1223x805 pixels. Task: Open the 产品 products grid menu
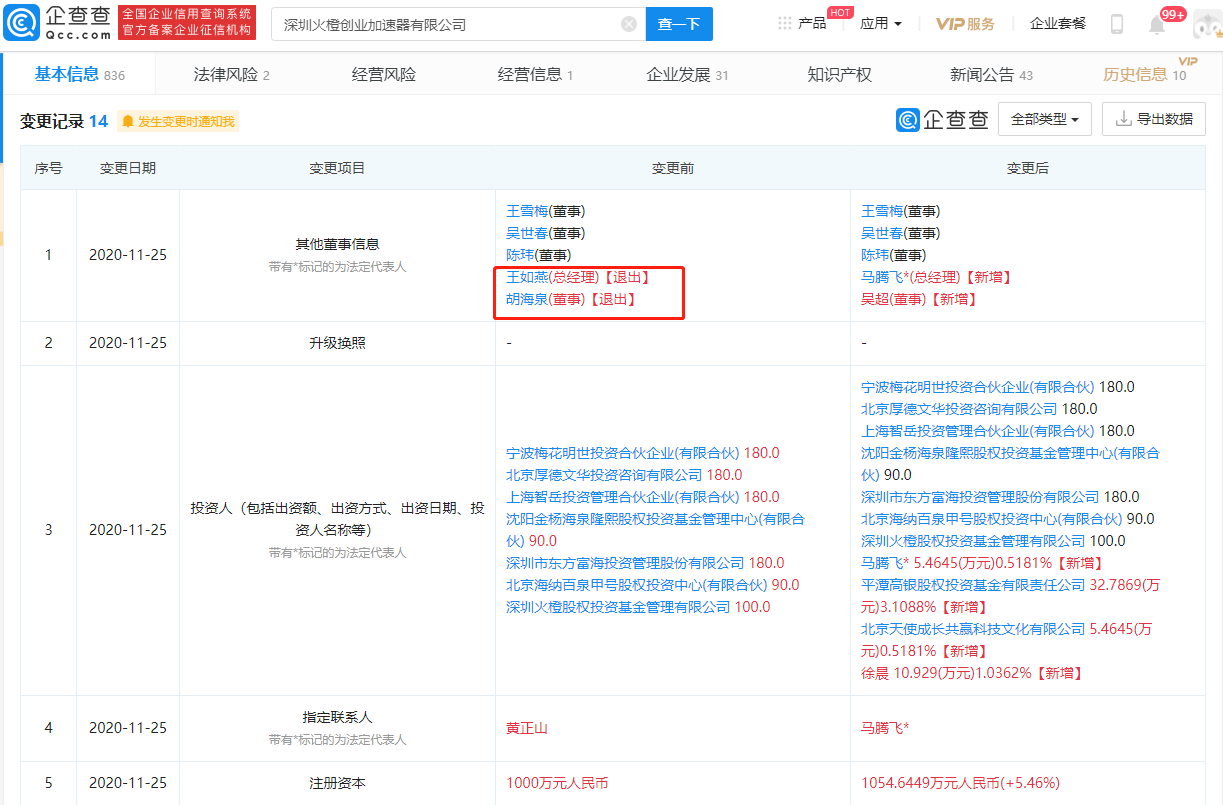pyautogui.click(x=802, y=23)
